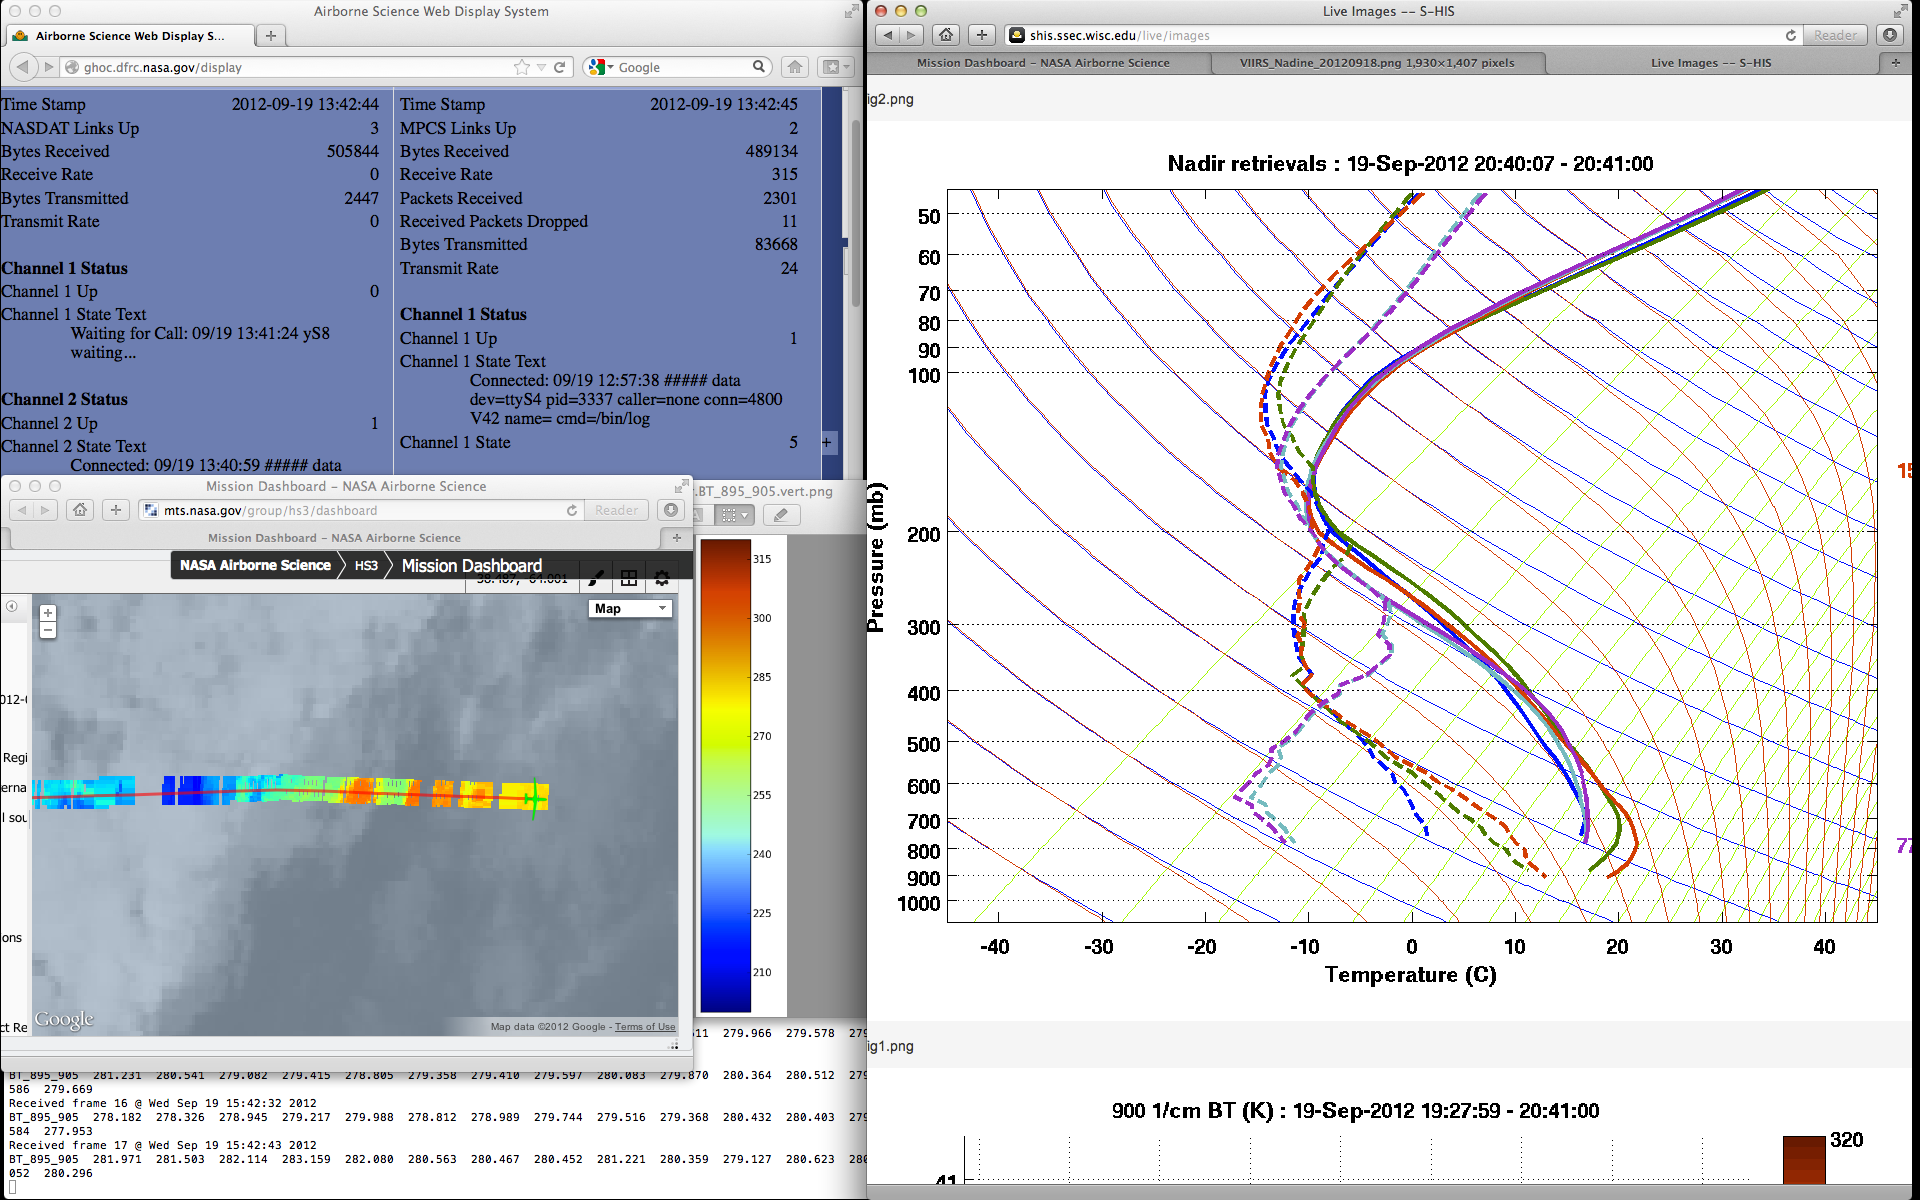Click the dashboard grid layout icon

tap(629, 577)
